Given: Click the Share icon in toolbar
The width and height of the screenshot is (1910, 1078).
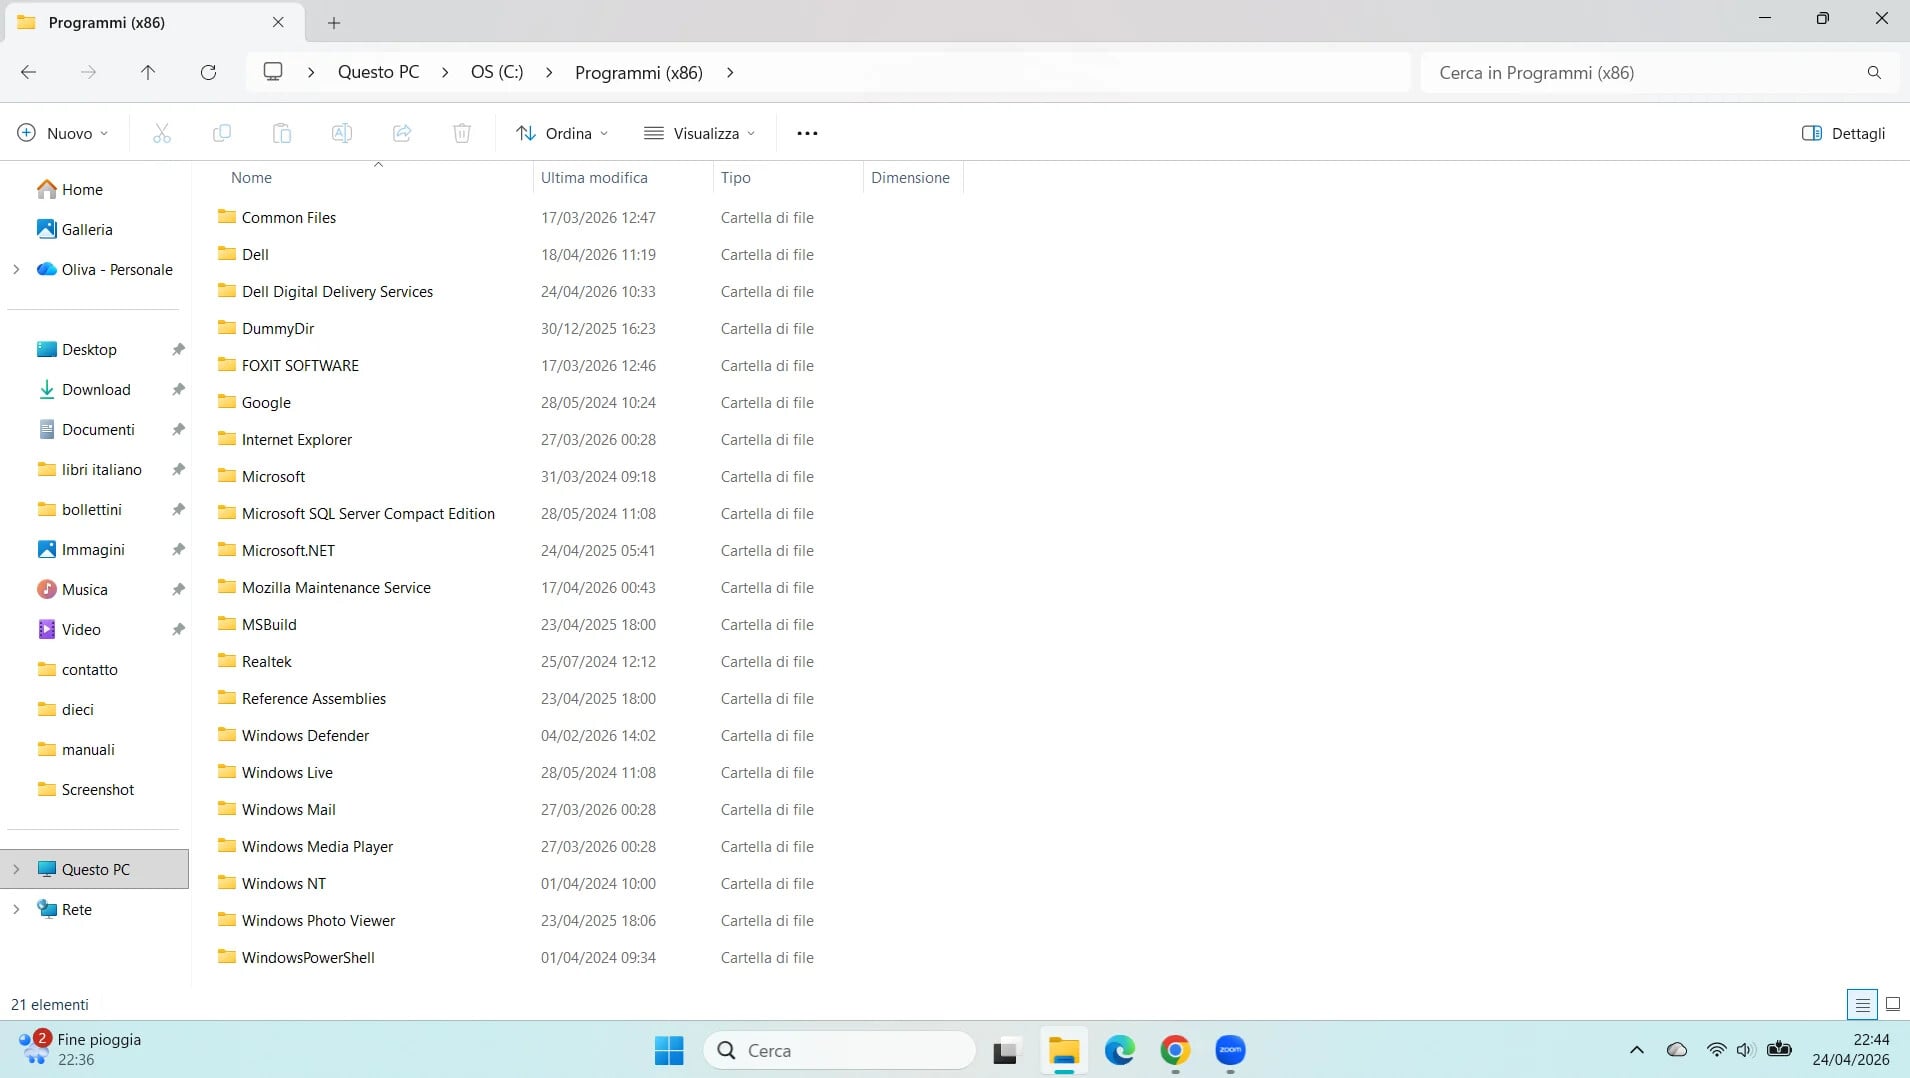Looking at the screenshot, I should click(x=402, y=133).
